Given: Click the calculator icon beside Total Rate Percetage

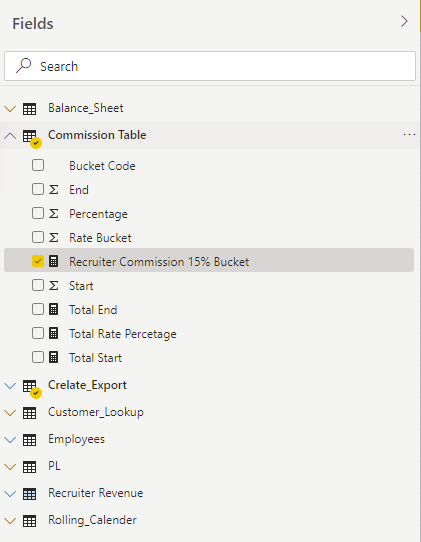Looking at the screenshot, I should tap(54, 333).
